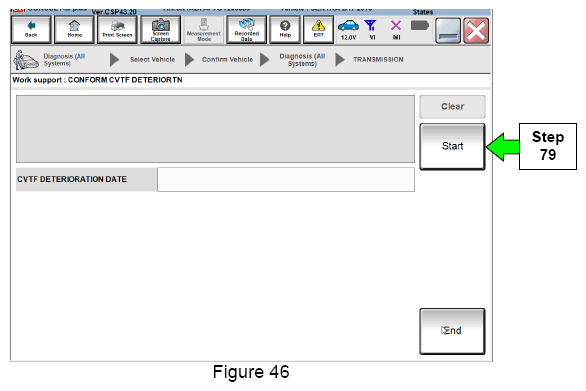This screenshot has width=586, height=391.
Task: Minimize the CONSULT window
Action: coord(448,31)
